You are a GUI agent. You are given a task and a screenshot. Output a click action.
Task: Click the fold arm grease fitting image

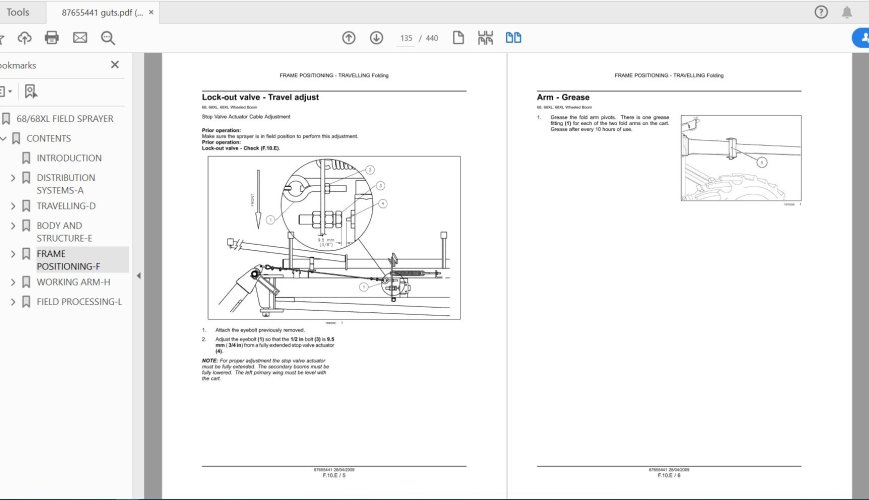[741, 158]
